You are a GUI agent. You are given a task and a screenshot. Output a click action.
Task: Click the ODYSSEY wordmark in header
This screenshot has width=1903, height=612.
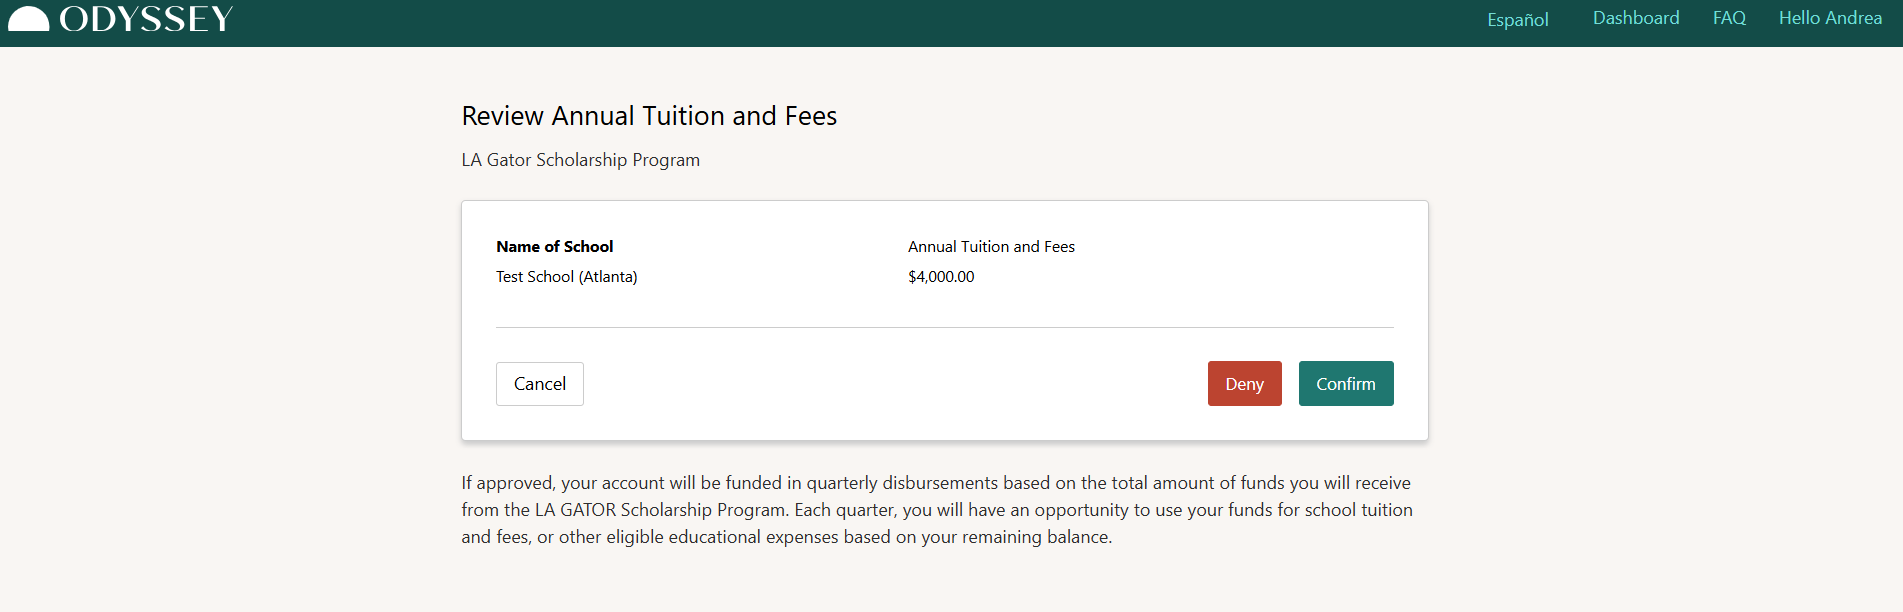point(146,19)
